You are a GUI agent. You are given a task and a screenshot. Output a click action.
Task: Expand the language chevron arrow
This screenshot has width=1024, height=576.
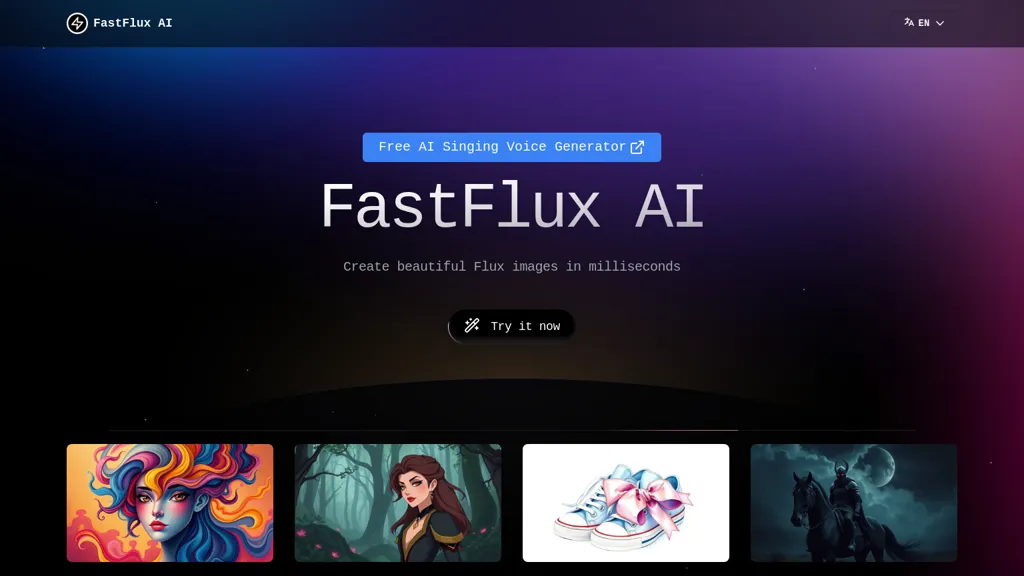pyautogui.click(x=940, y=23)
